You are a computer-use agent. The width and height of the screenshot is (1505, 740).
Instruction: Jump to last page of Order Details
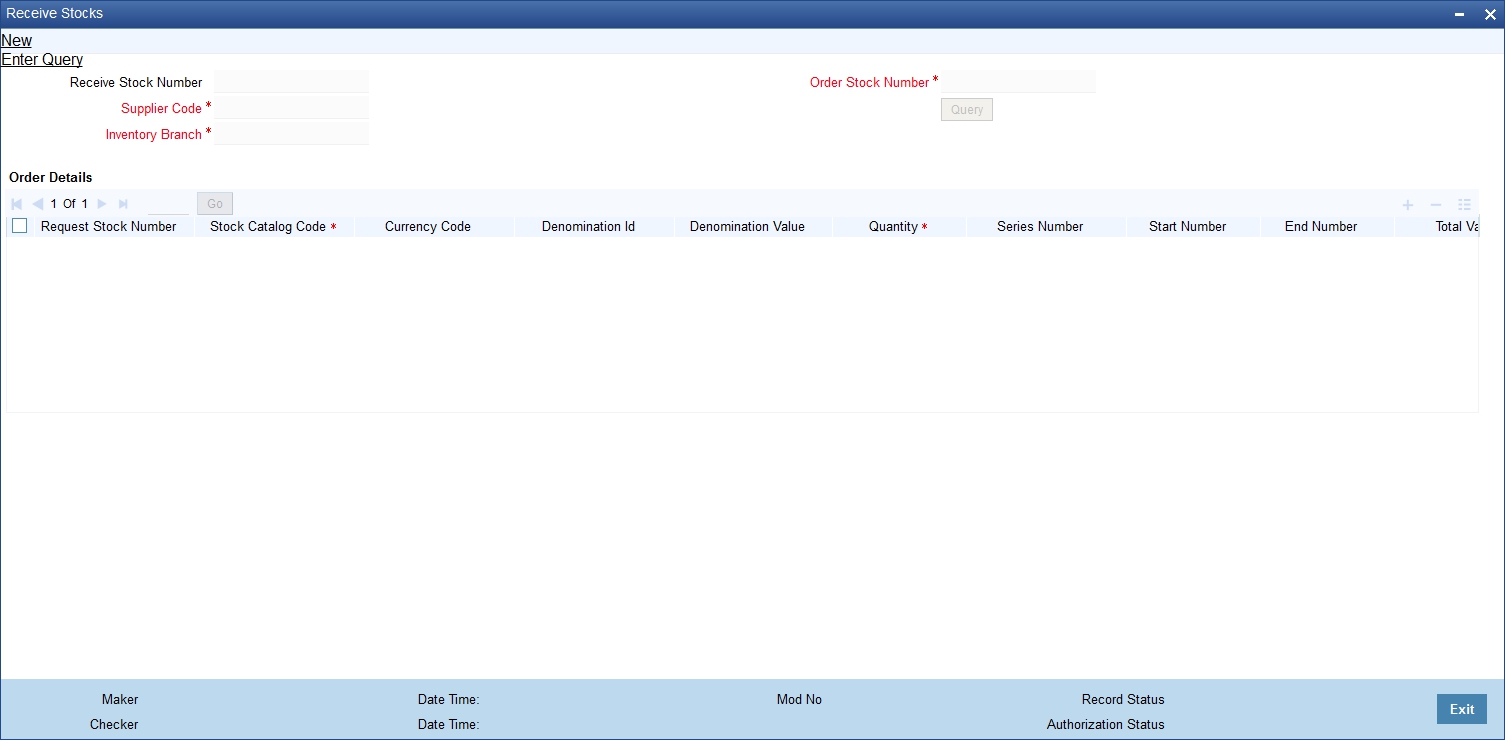[123, 204]
